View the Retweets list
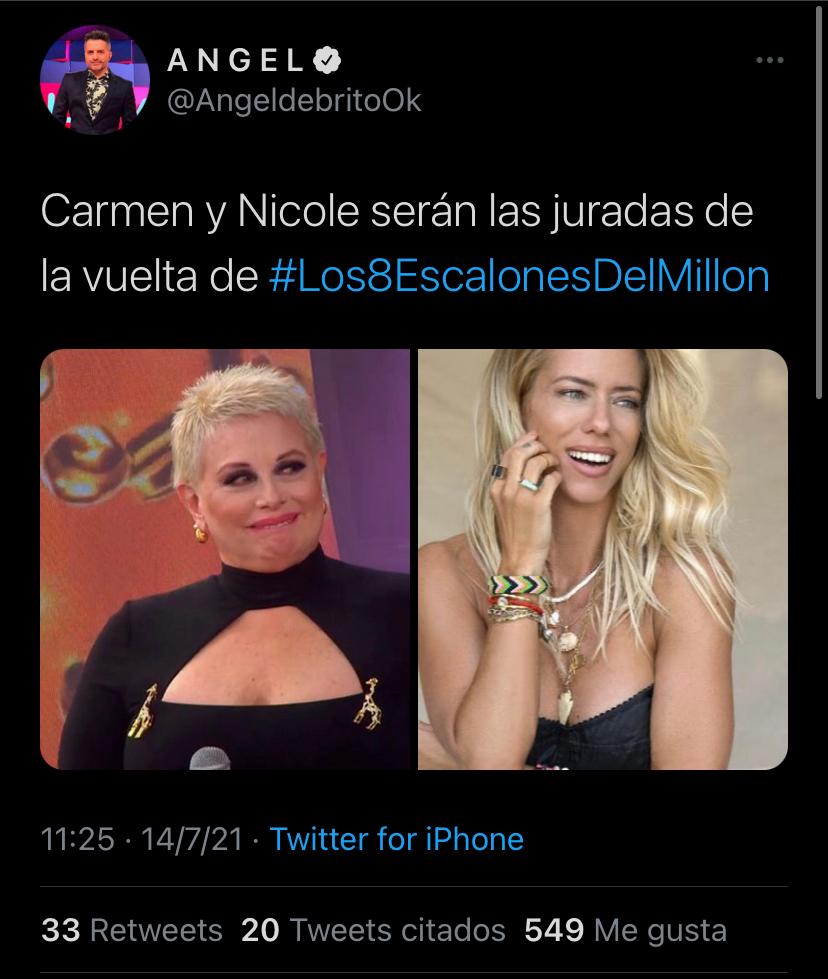828x979 pixels. click(x=132, y=930)
